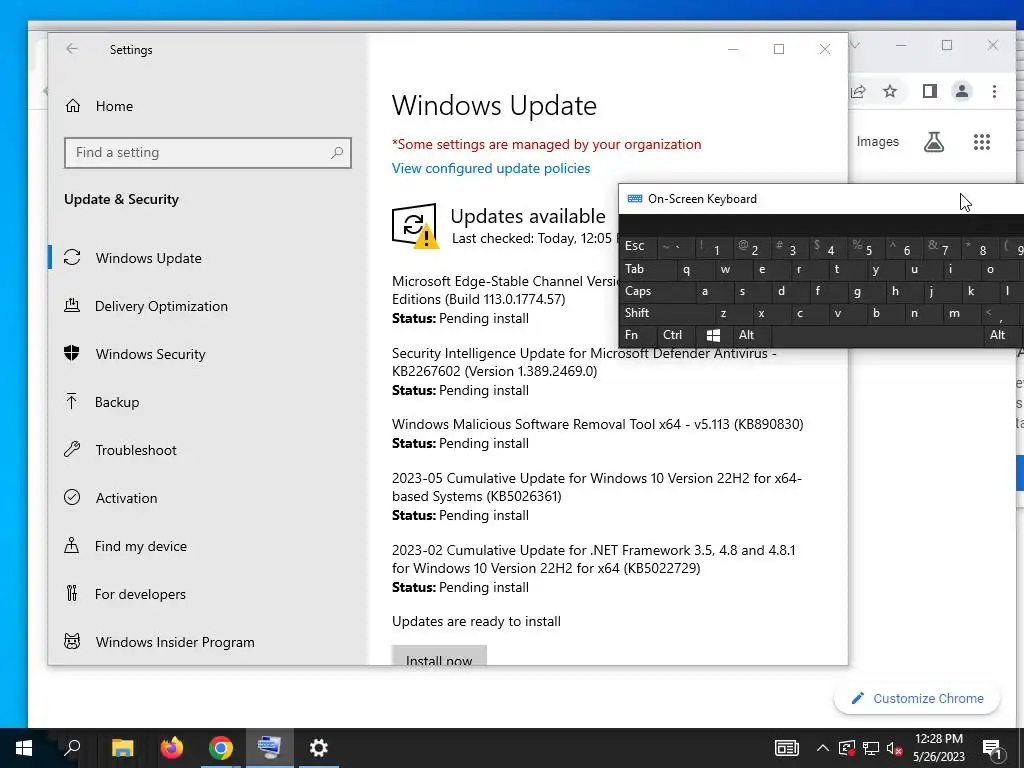The width and height of the screenshot is (1024, 768).
Task: Click the Updates available status icon
Action: [415, 225]
